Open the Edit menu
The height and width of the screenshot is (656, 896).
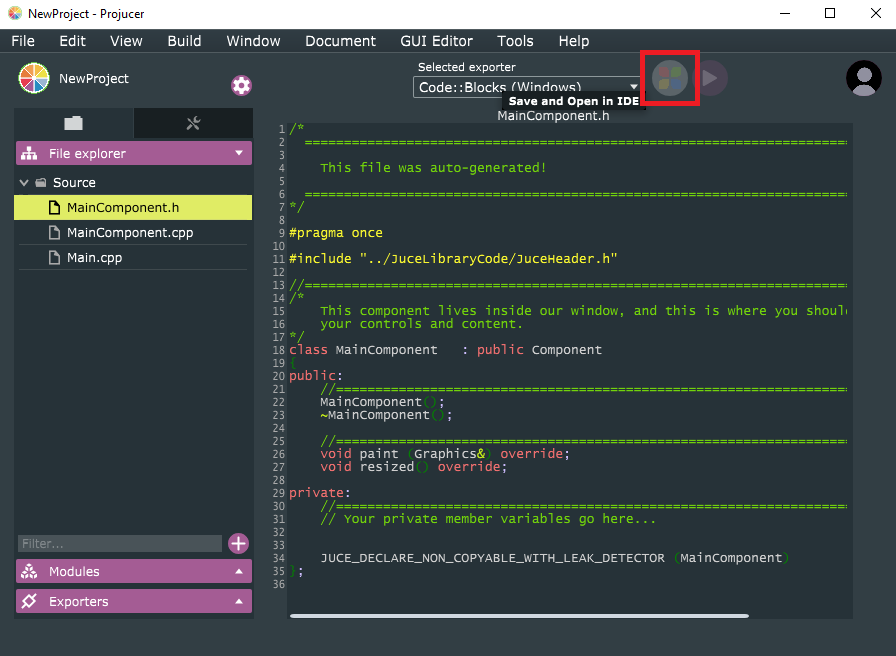[x=73, y=41]
